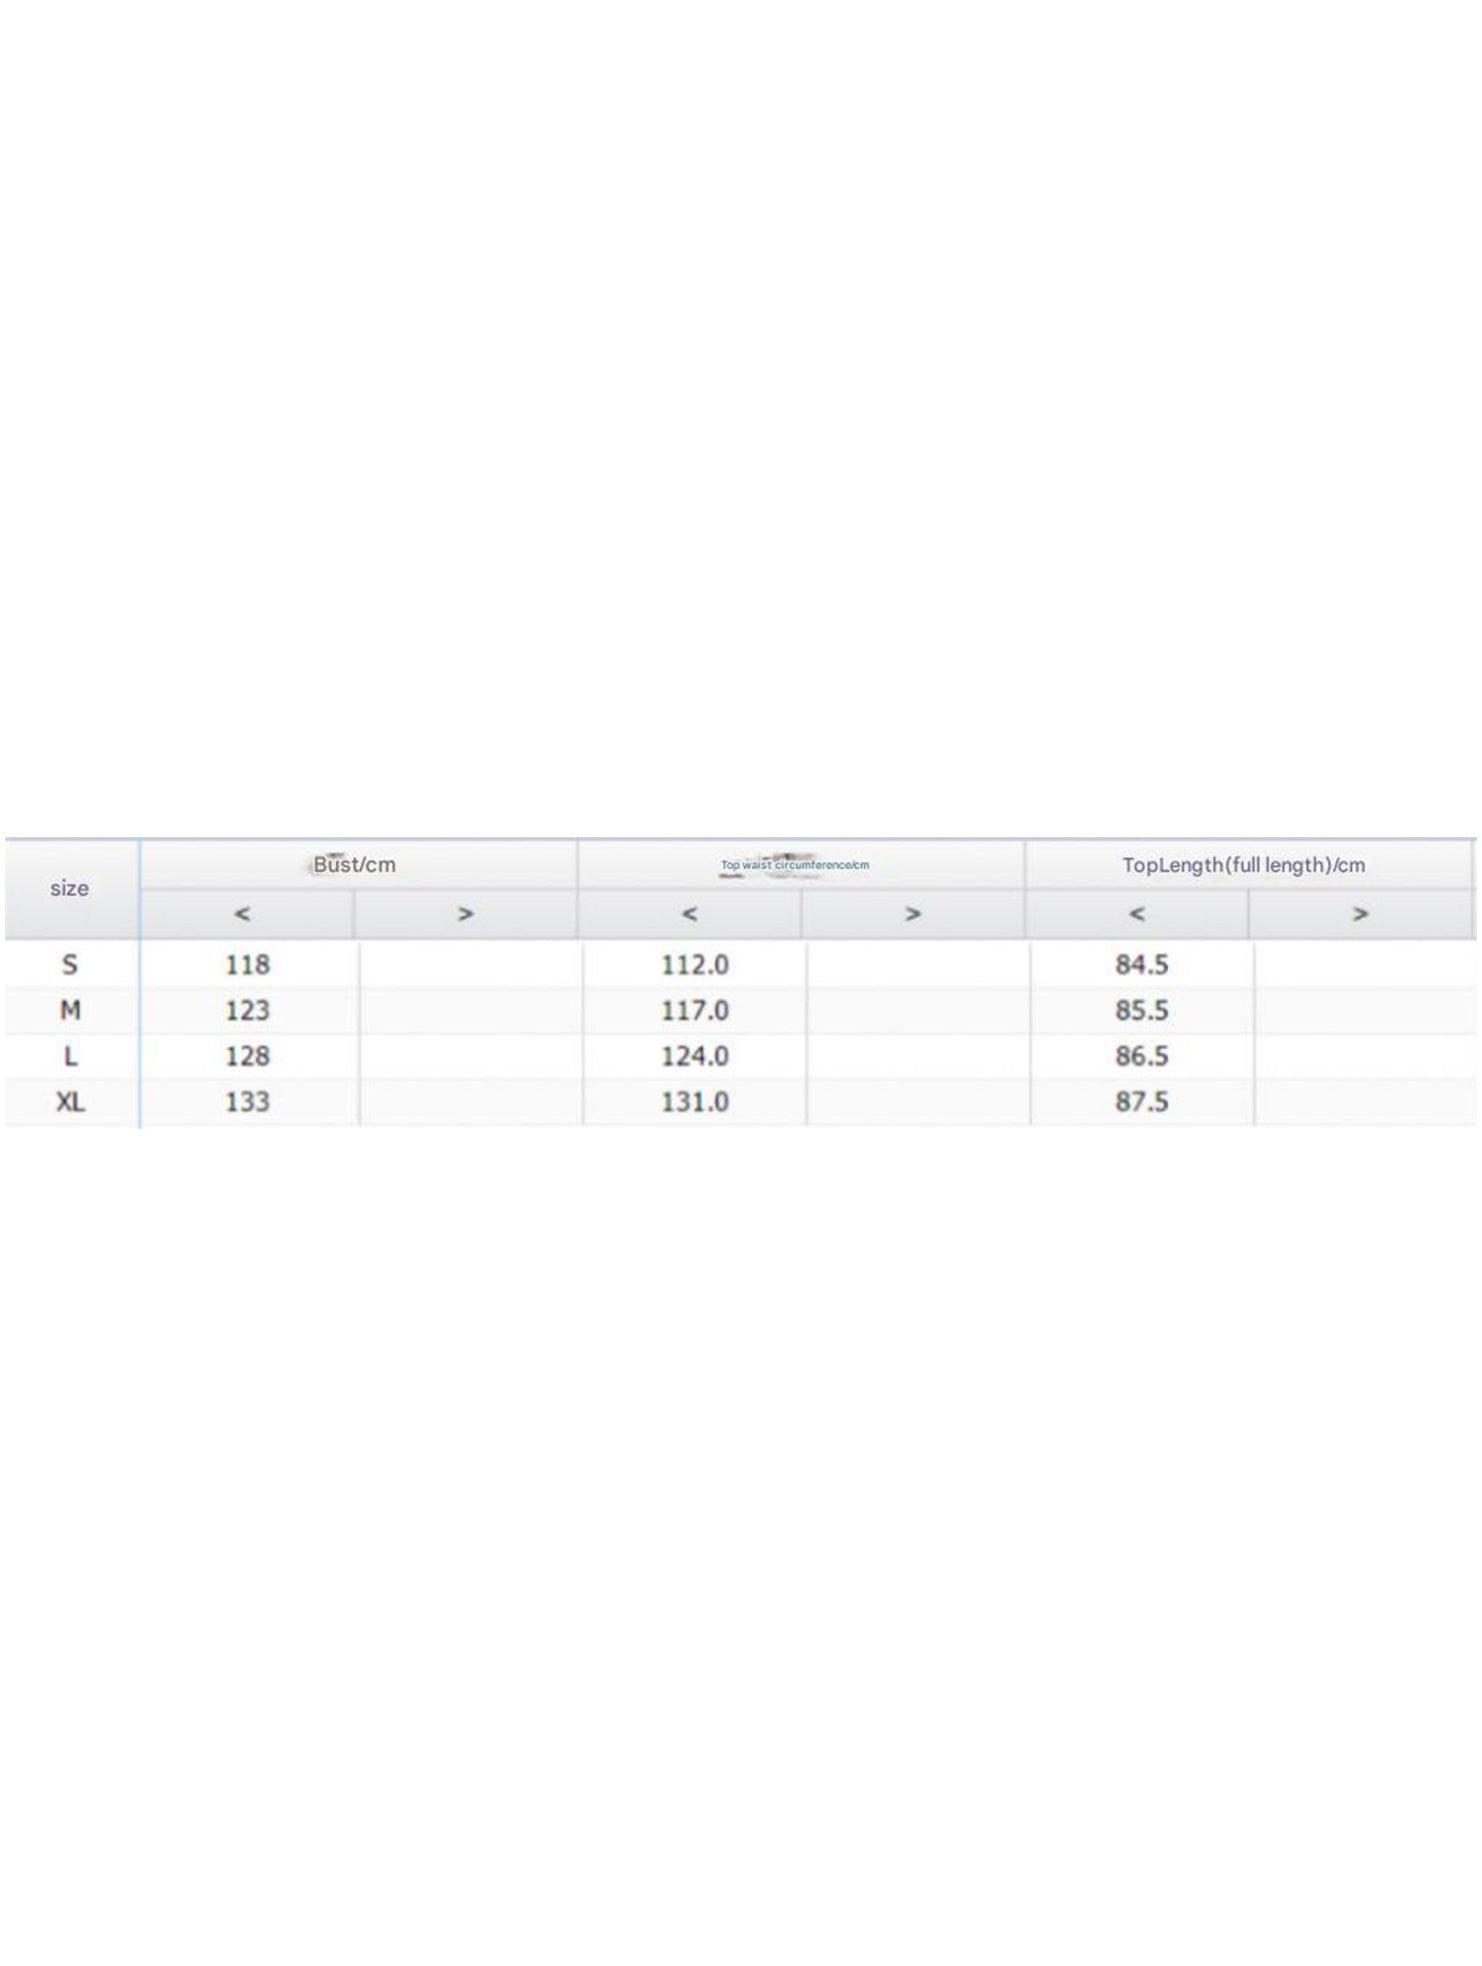
Task: Click the top length value 84.5 cell
Action: pos(1142,965)
